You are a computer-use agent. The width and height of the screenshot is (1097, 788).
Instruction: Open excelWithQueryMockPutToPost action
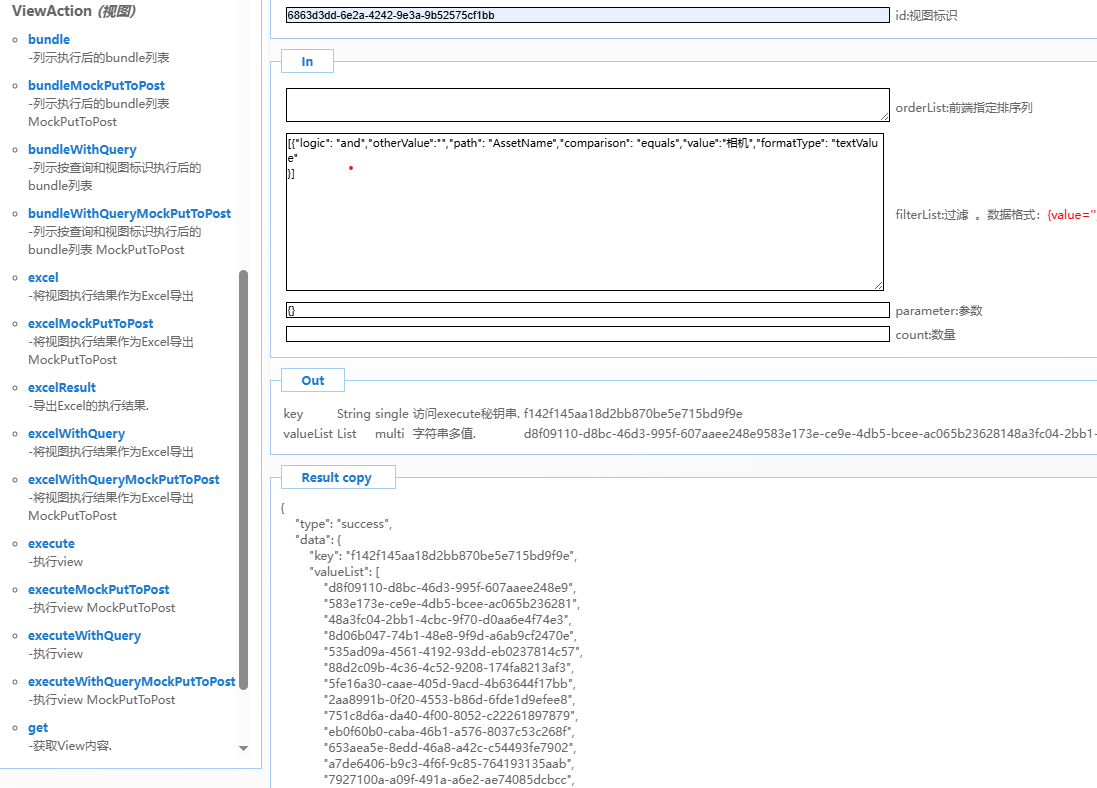[x=123, y=480]
